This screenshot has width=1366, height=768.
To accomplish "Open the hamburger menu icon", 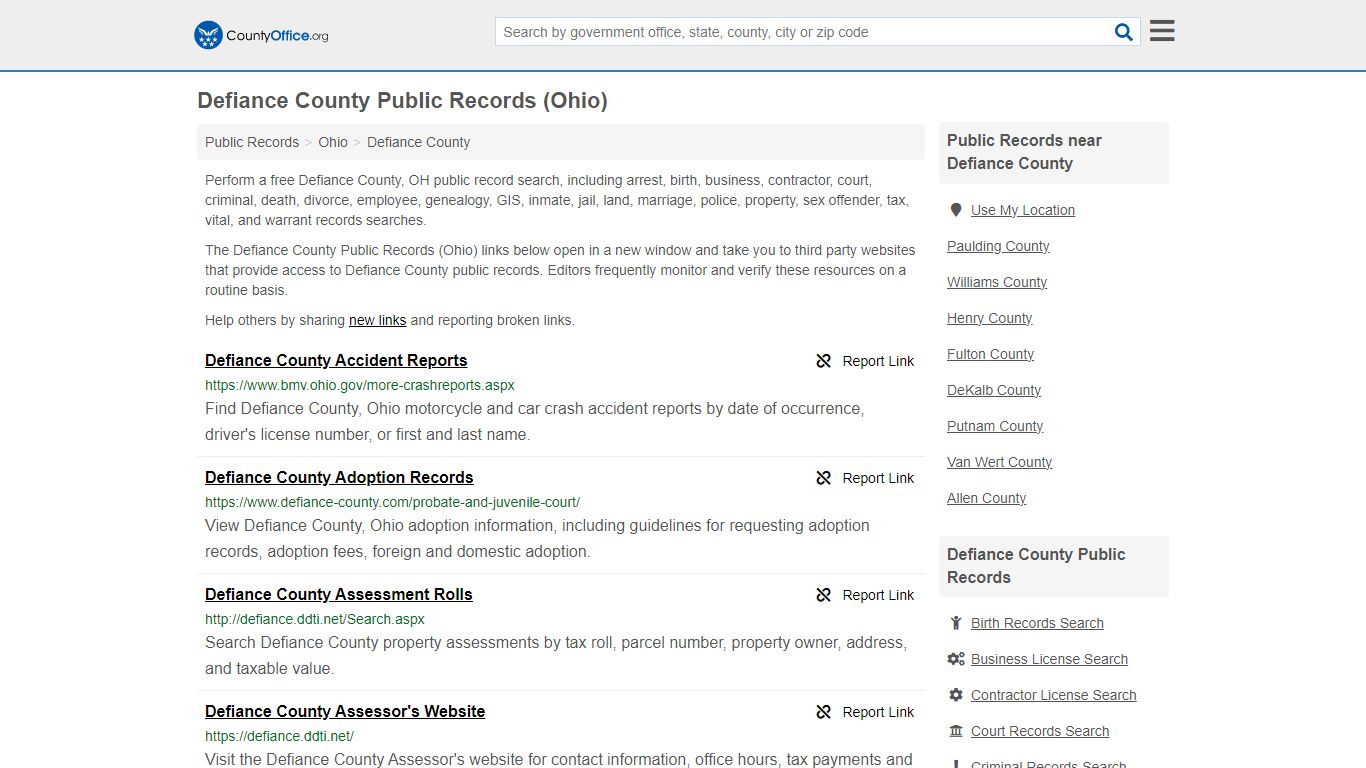I will [x=1162, y=31].
